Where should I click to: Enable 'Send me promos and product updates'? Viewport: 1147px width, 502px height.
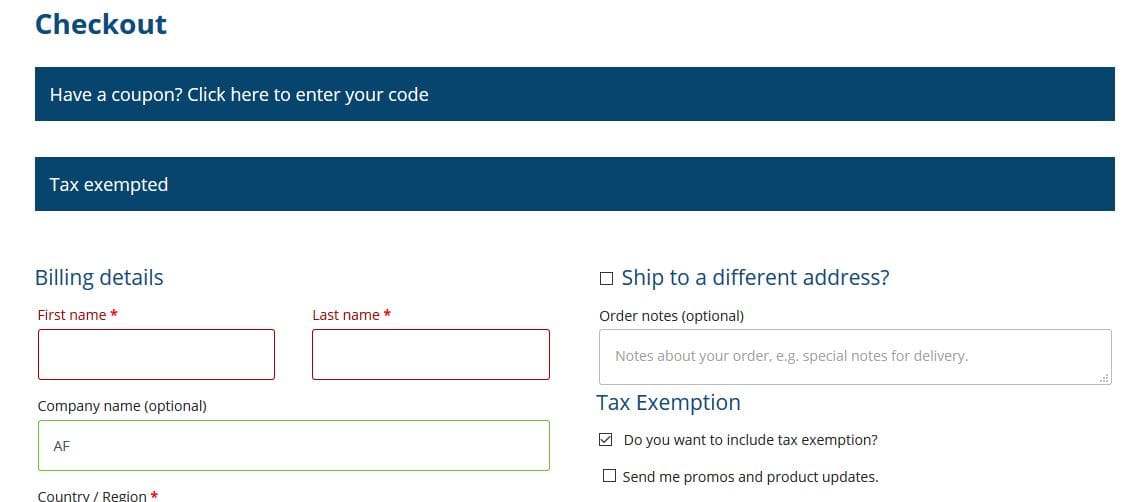click(609, 477)
